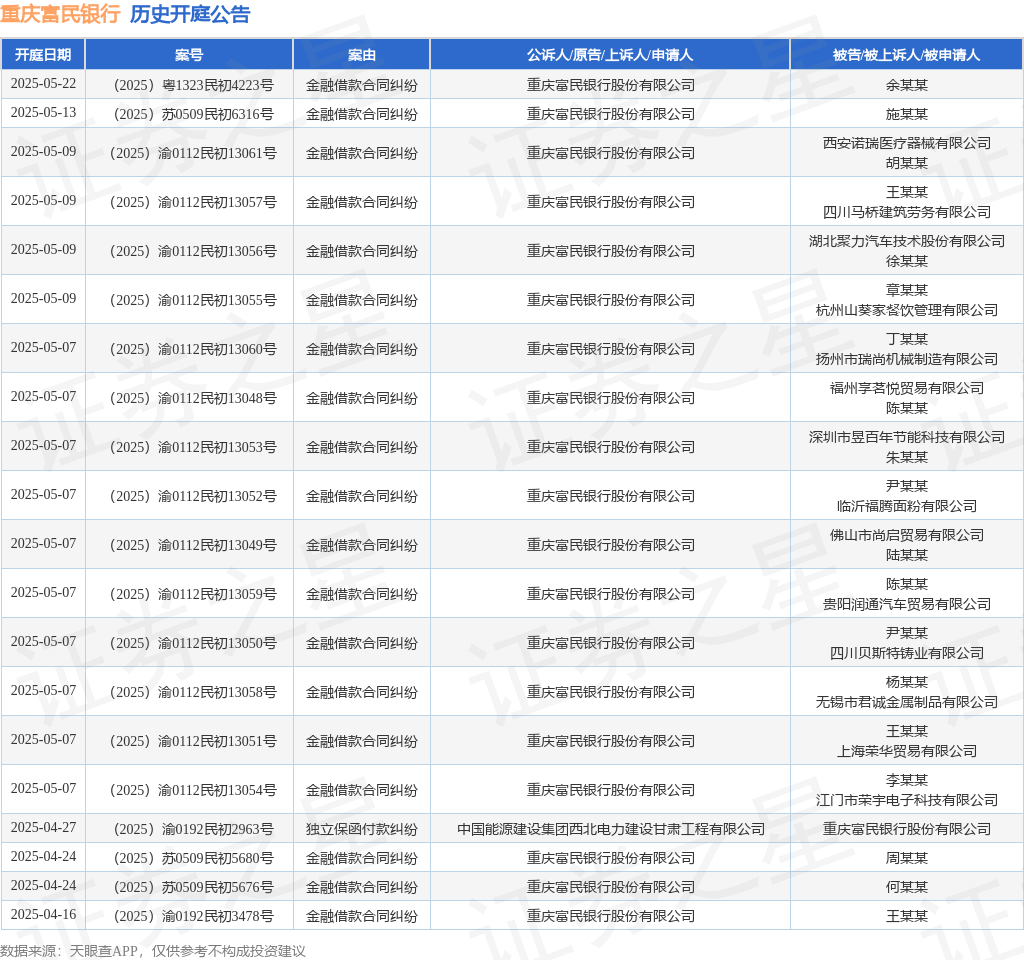Screen dimensions: 1024x960
Task: Select case number 渝0112民初13053号
Action: point(193,447)
